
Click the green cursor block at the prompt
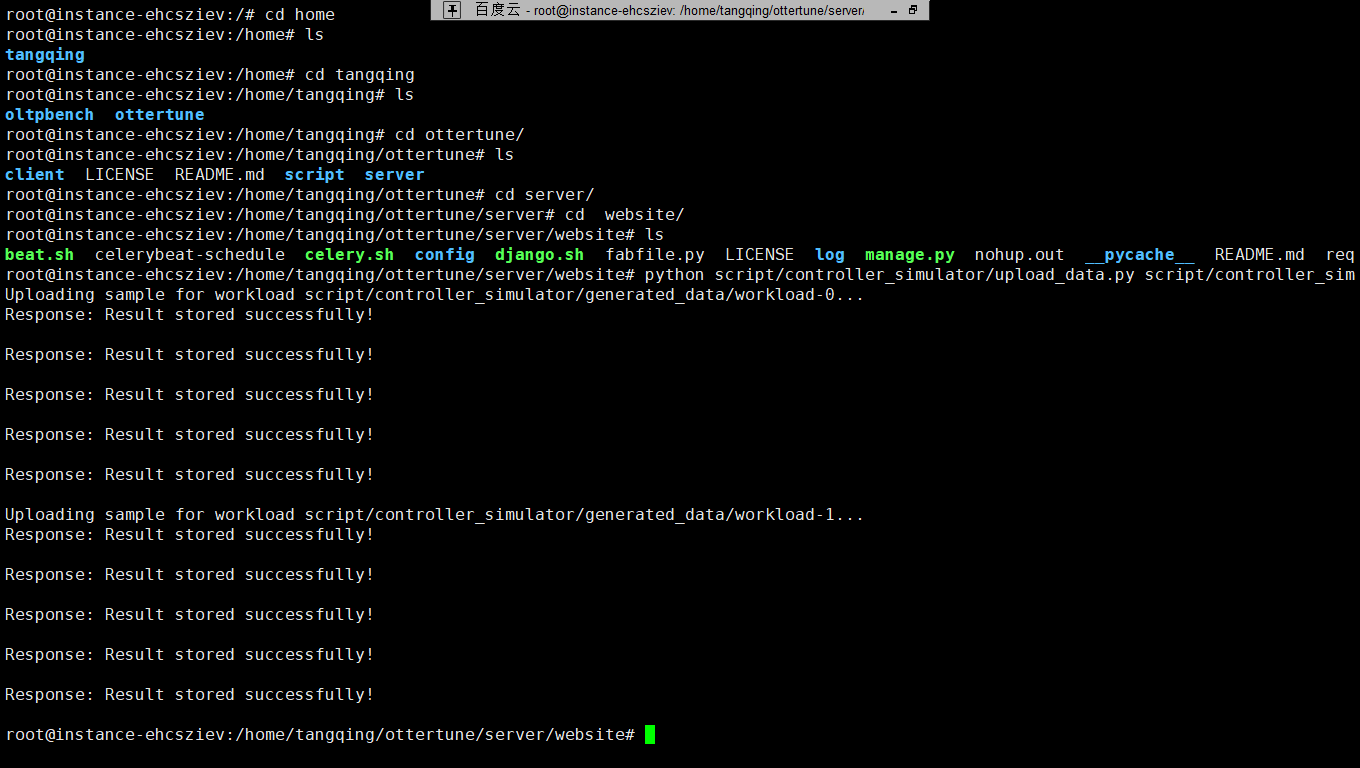[651, 734]
